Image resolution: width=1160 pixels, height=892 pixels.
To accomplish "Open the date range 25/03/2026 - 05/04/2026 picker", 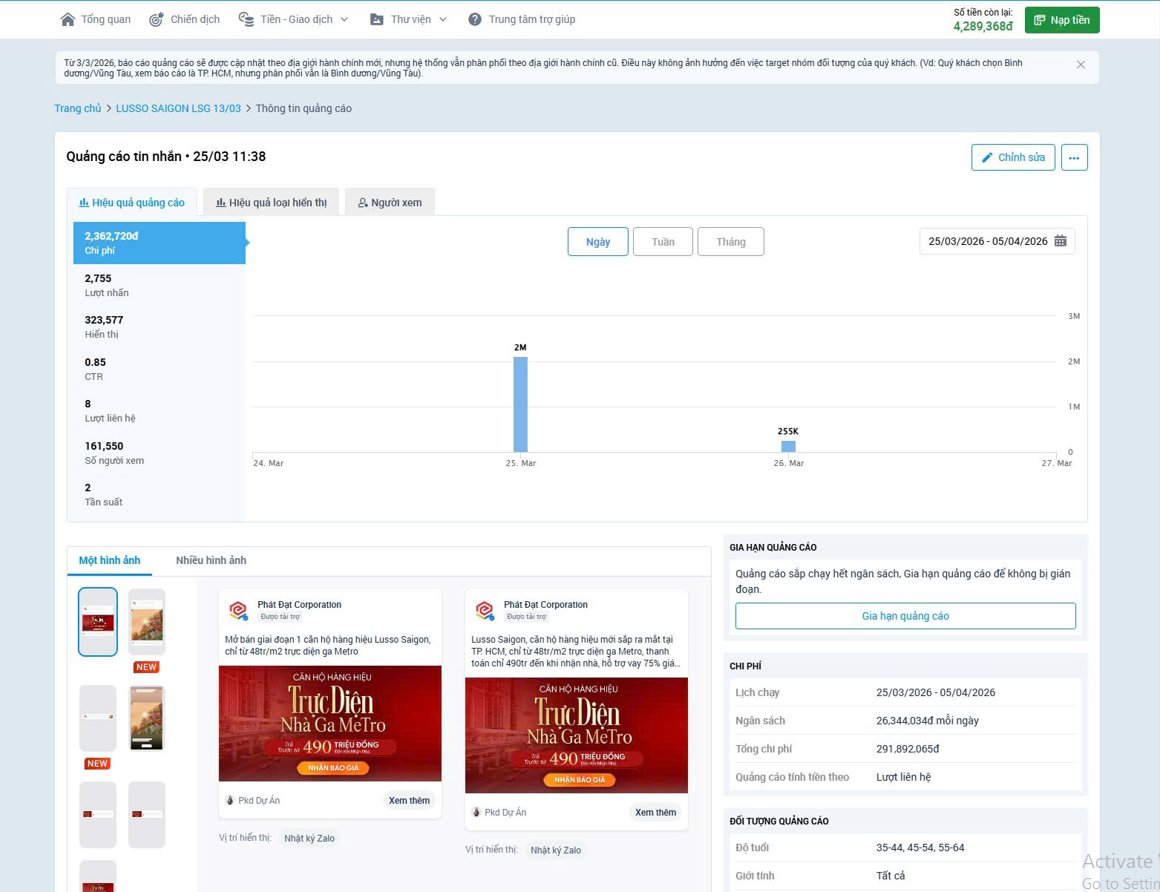I will click(x=987, y=241).
